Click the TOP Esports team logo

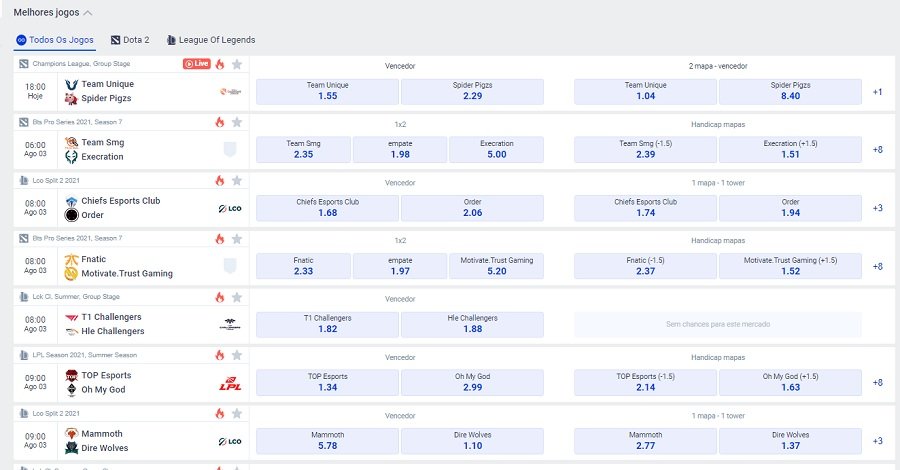[x=71, y=375]
